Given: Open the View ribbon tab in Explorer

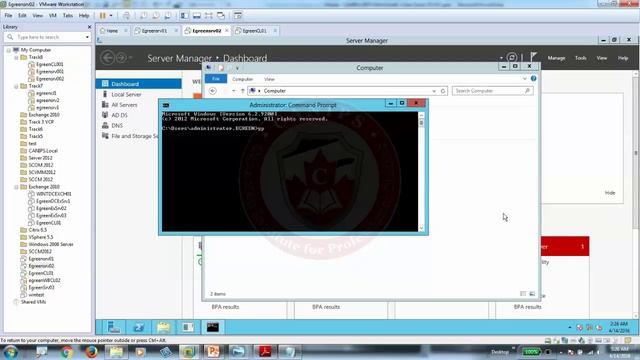Looking at the screenshot, I should 269,79.
